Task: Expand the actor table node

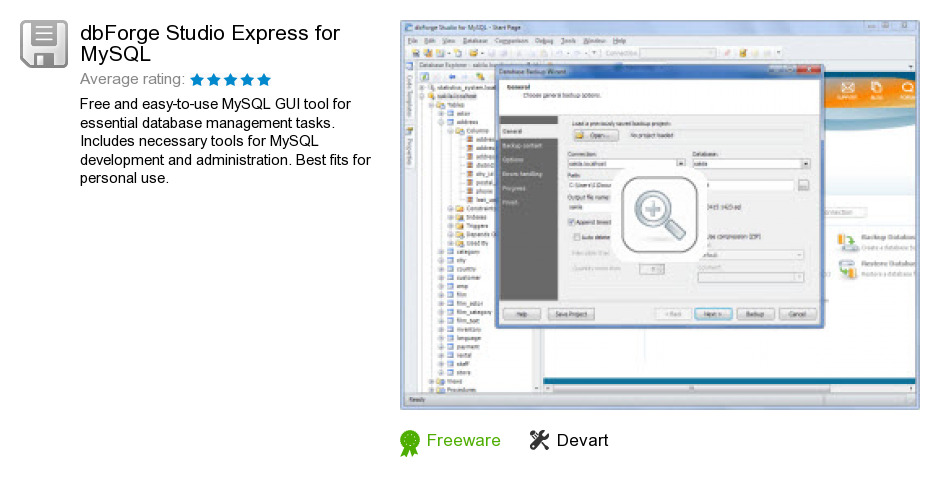Action: [x=441, y=113]
